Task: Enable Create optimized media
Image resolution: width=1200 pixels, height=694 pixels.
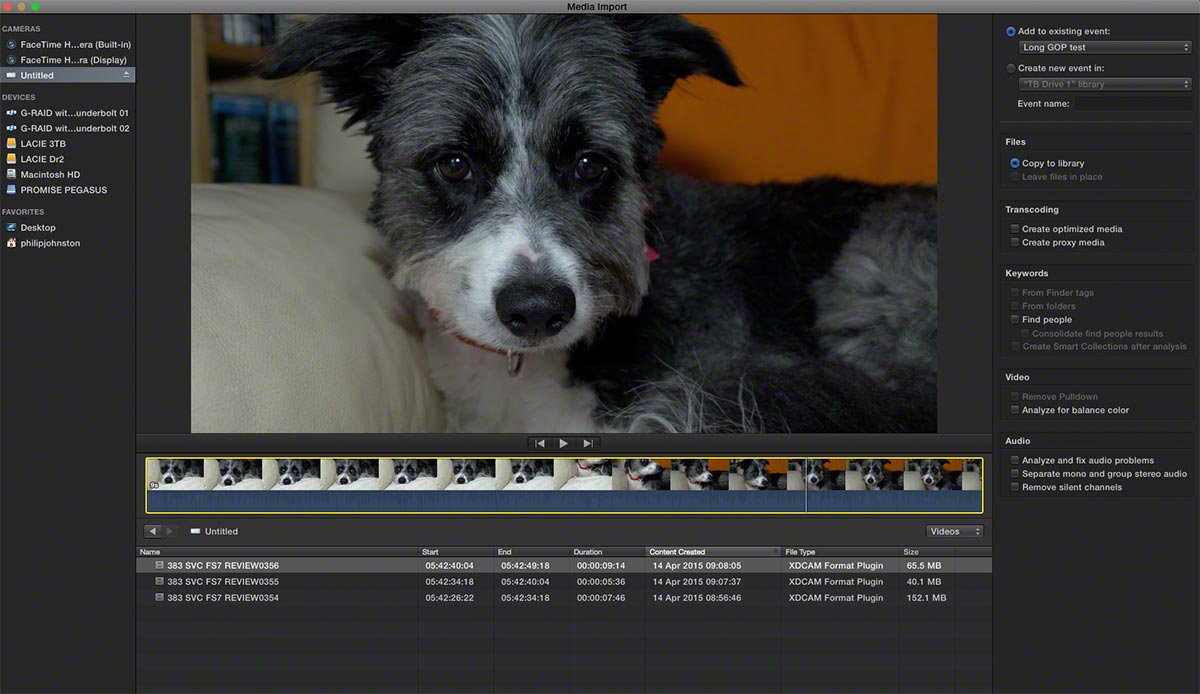Action: click(1014, 229)
